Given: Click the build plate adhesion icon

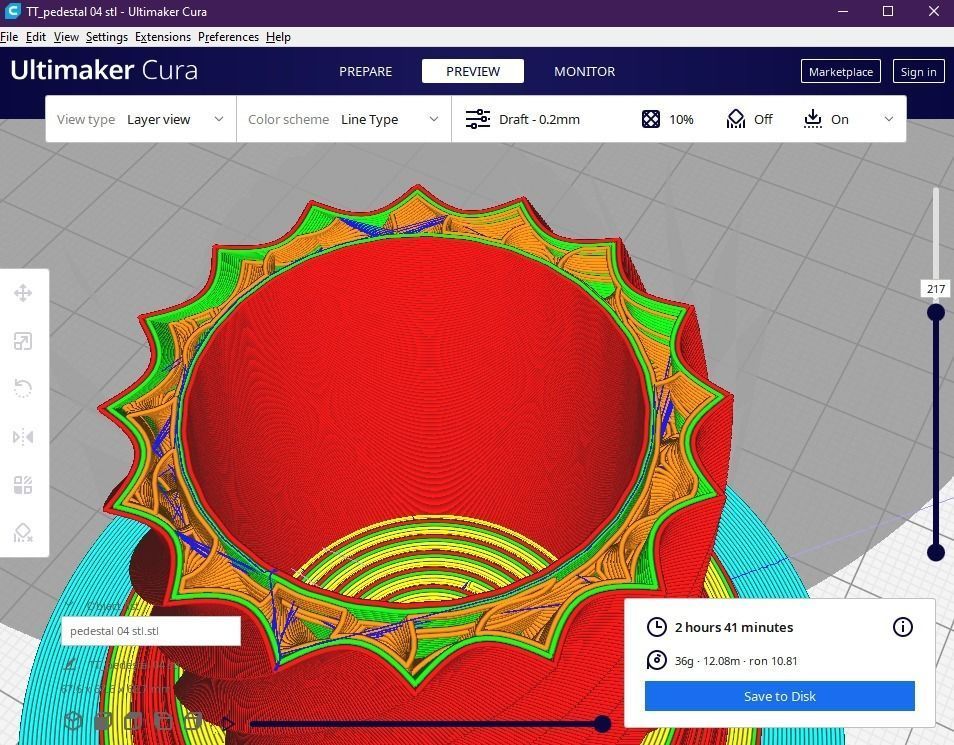Looking at the screenshot, I should (813, 119).
